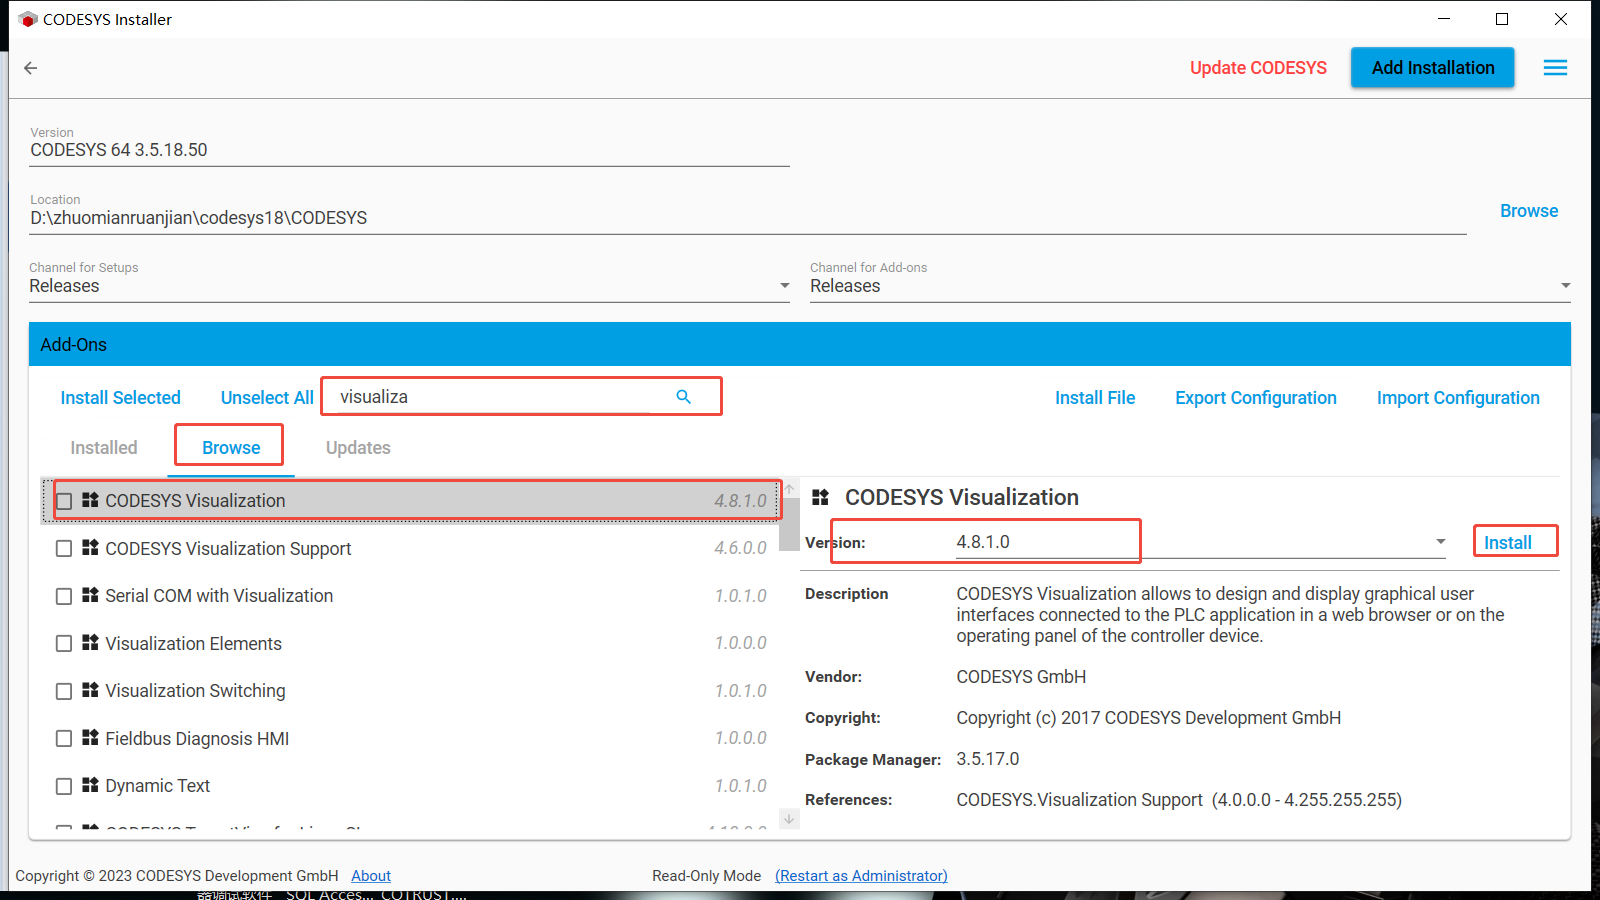Select the Visualization Switching checkbox
This screenshot has width=1600, height=900.
[x=64, y=691]
